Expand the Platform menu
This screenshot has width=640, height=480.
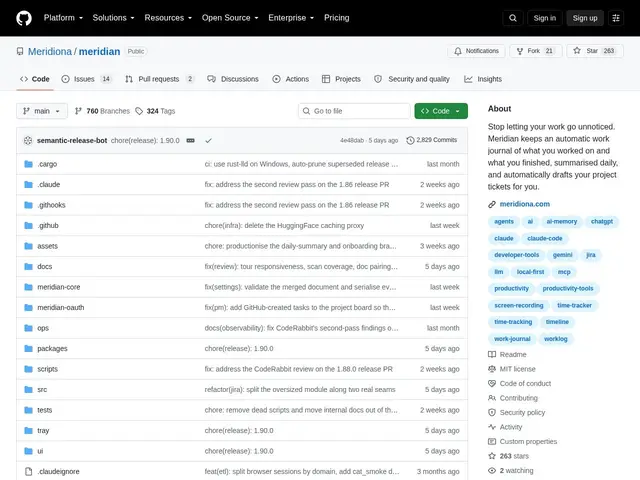[63, 18]
